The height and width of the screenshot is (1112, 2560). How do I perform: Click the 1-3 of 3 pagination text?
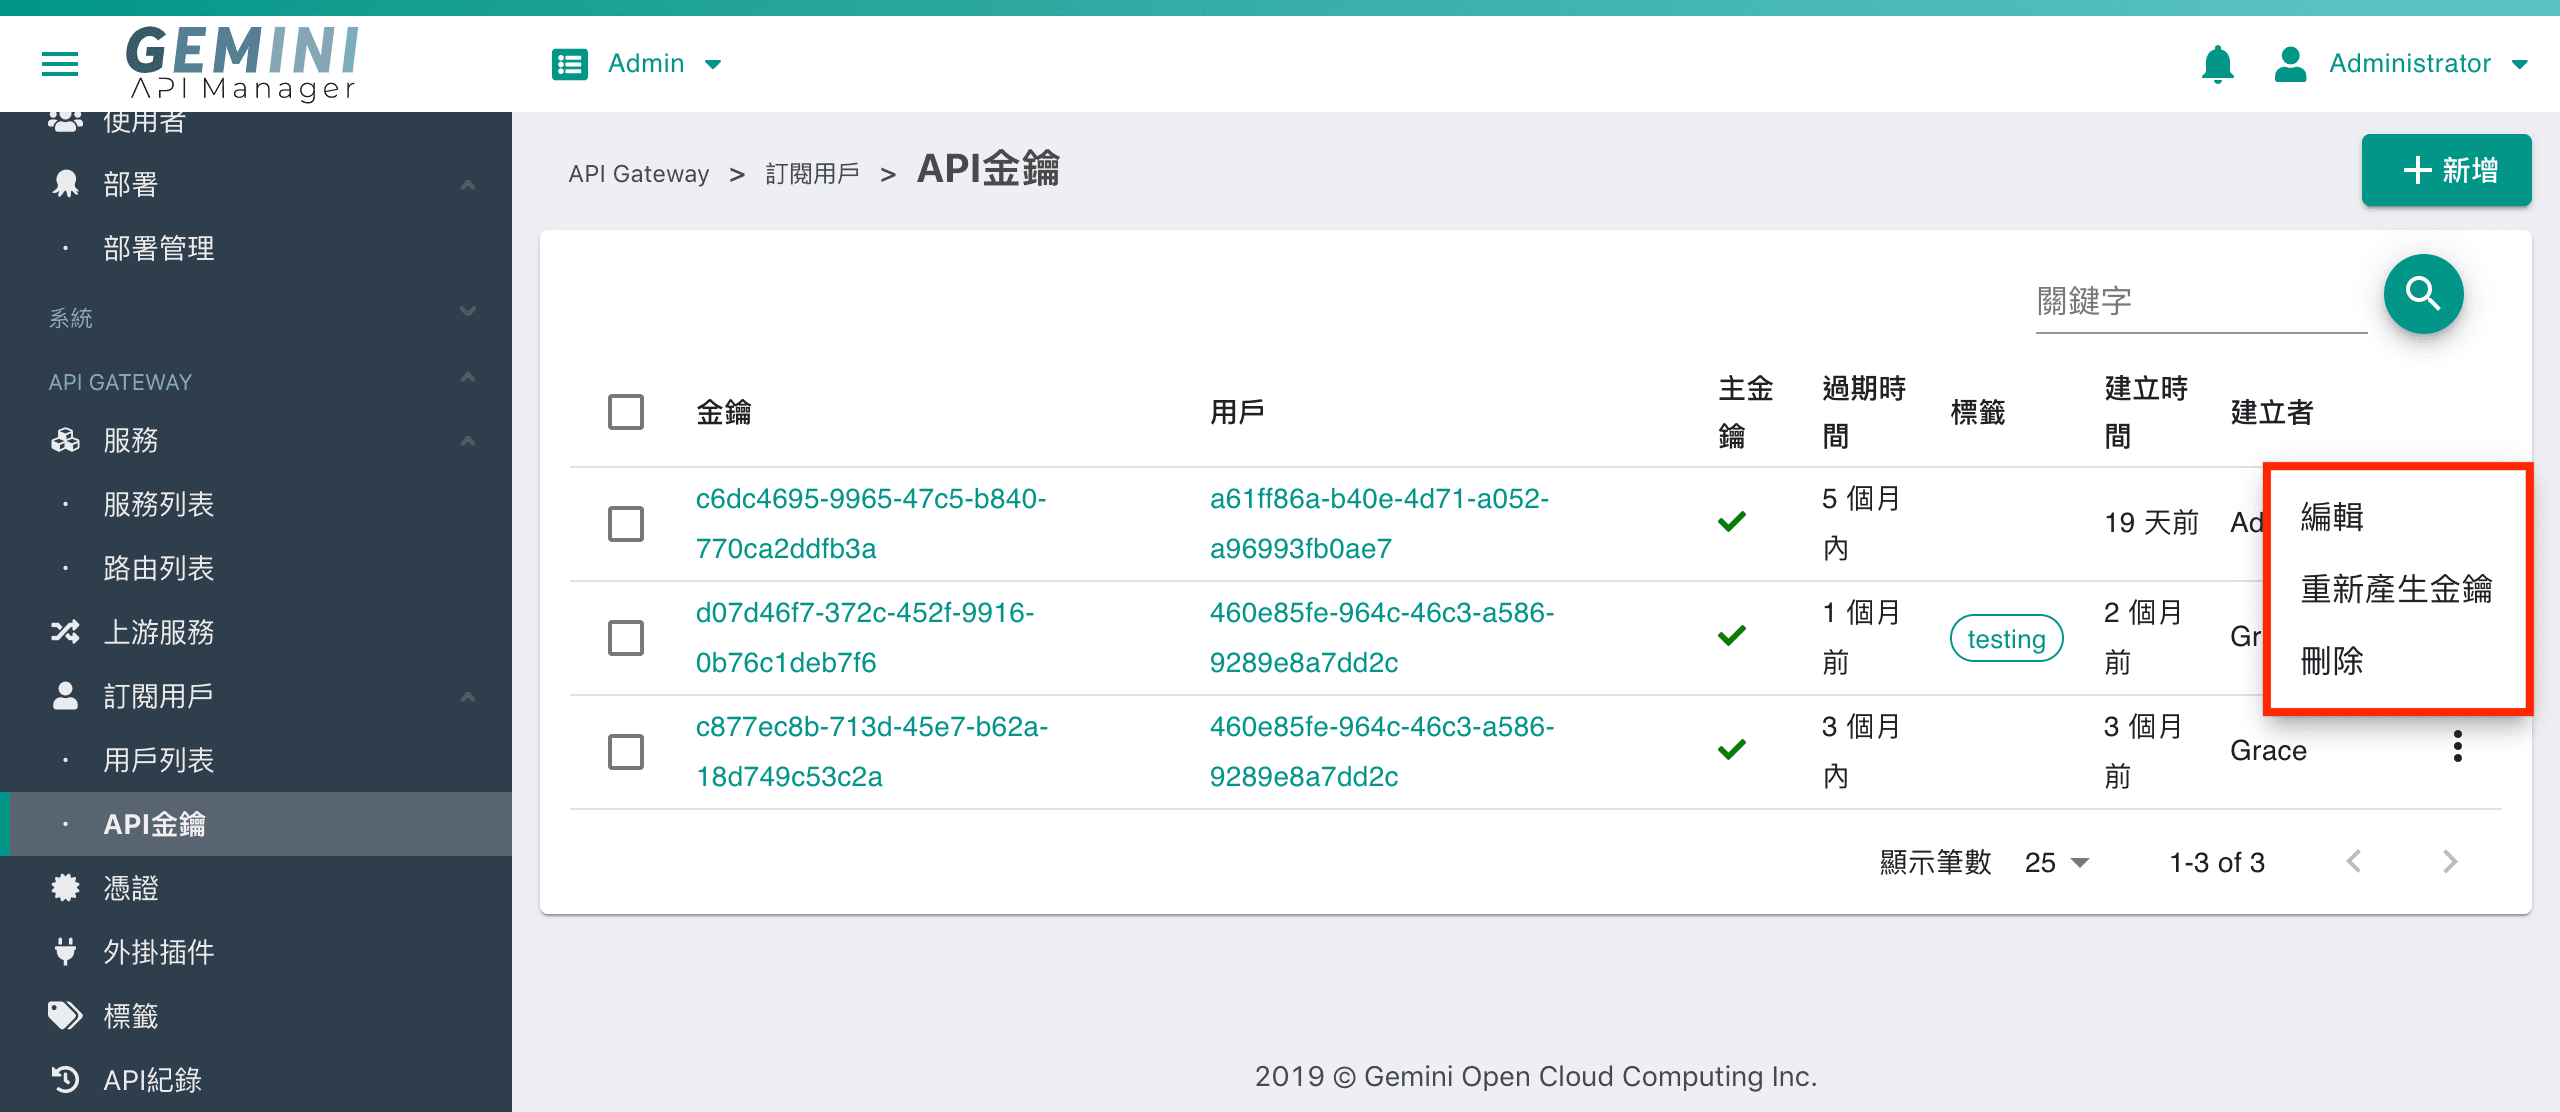(x=2216, y=862)
